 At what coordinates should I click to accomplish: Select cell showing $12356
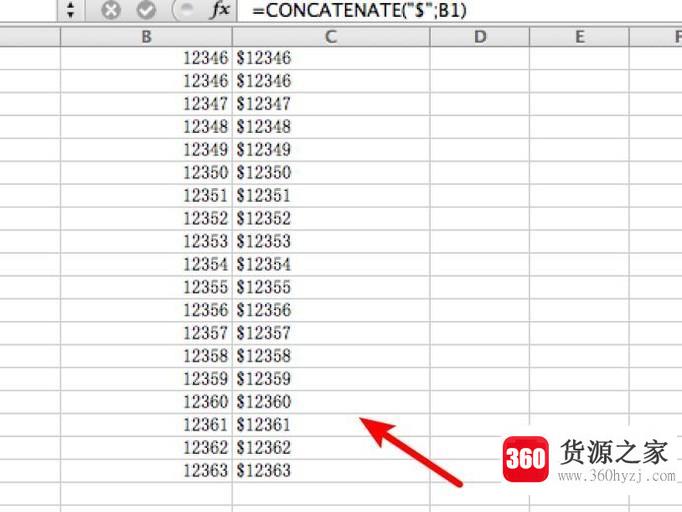331,310
